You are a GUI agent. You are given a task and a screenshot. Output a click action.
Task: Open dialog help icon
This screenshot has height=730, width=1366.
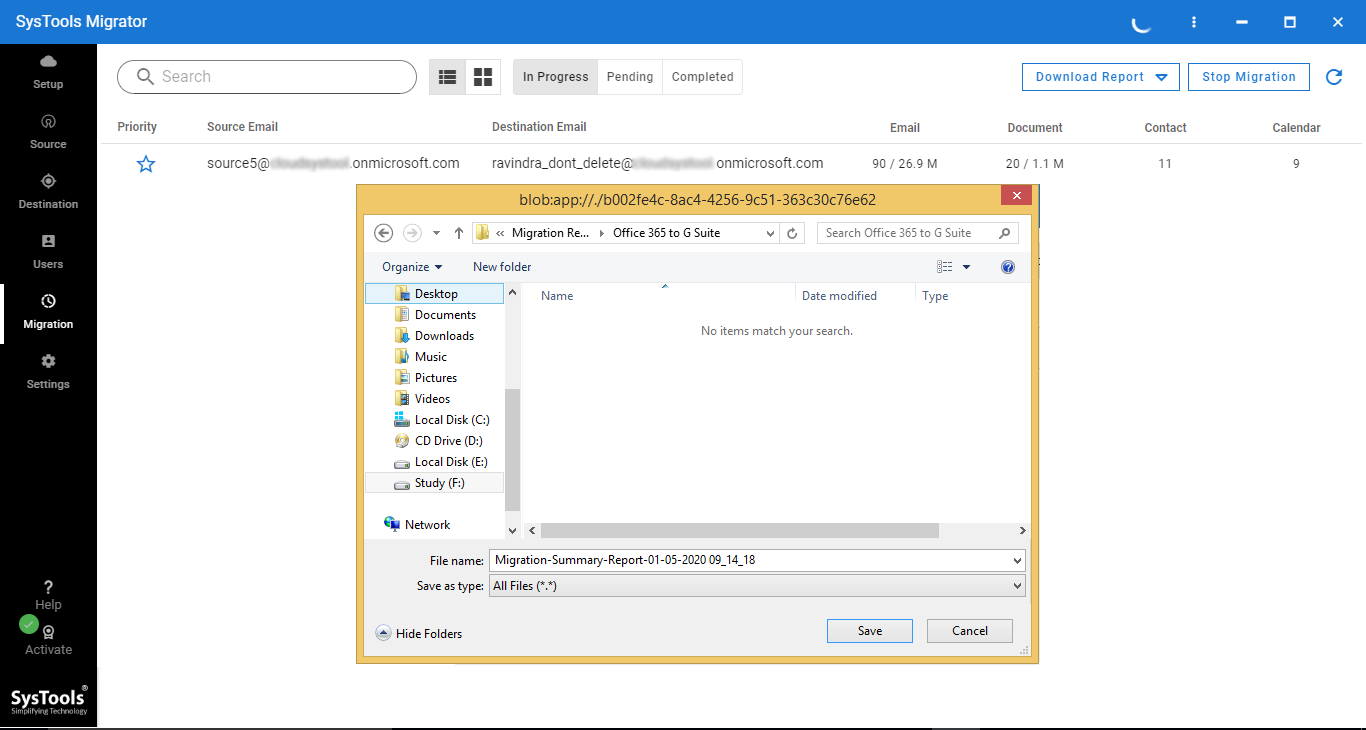1008,267
